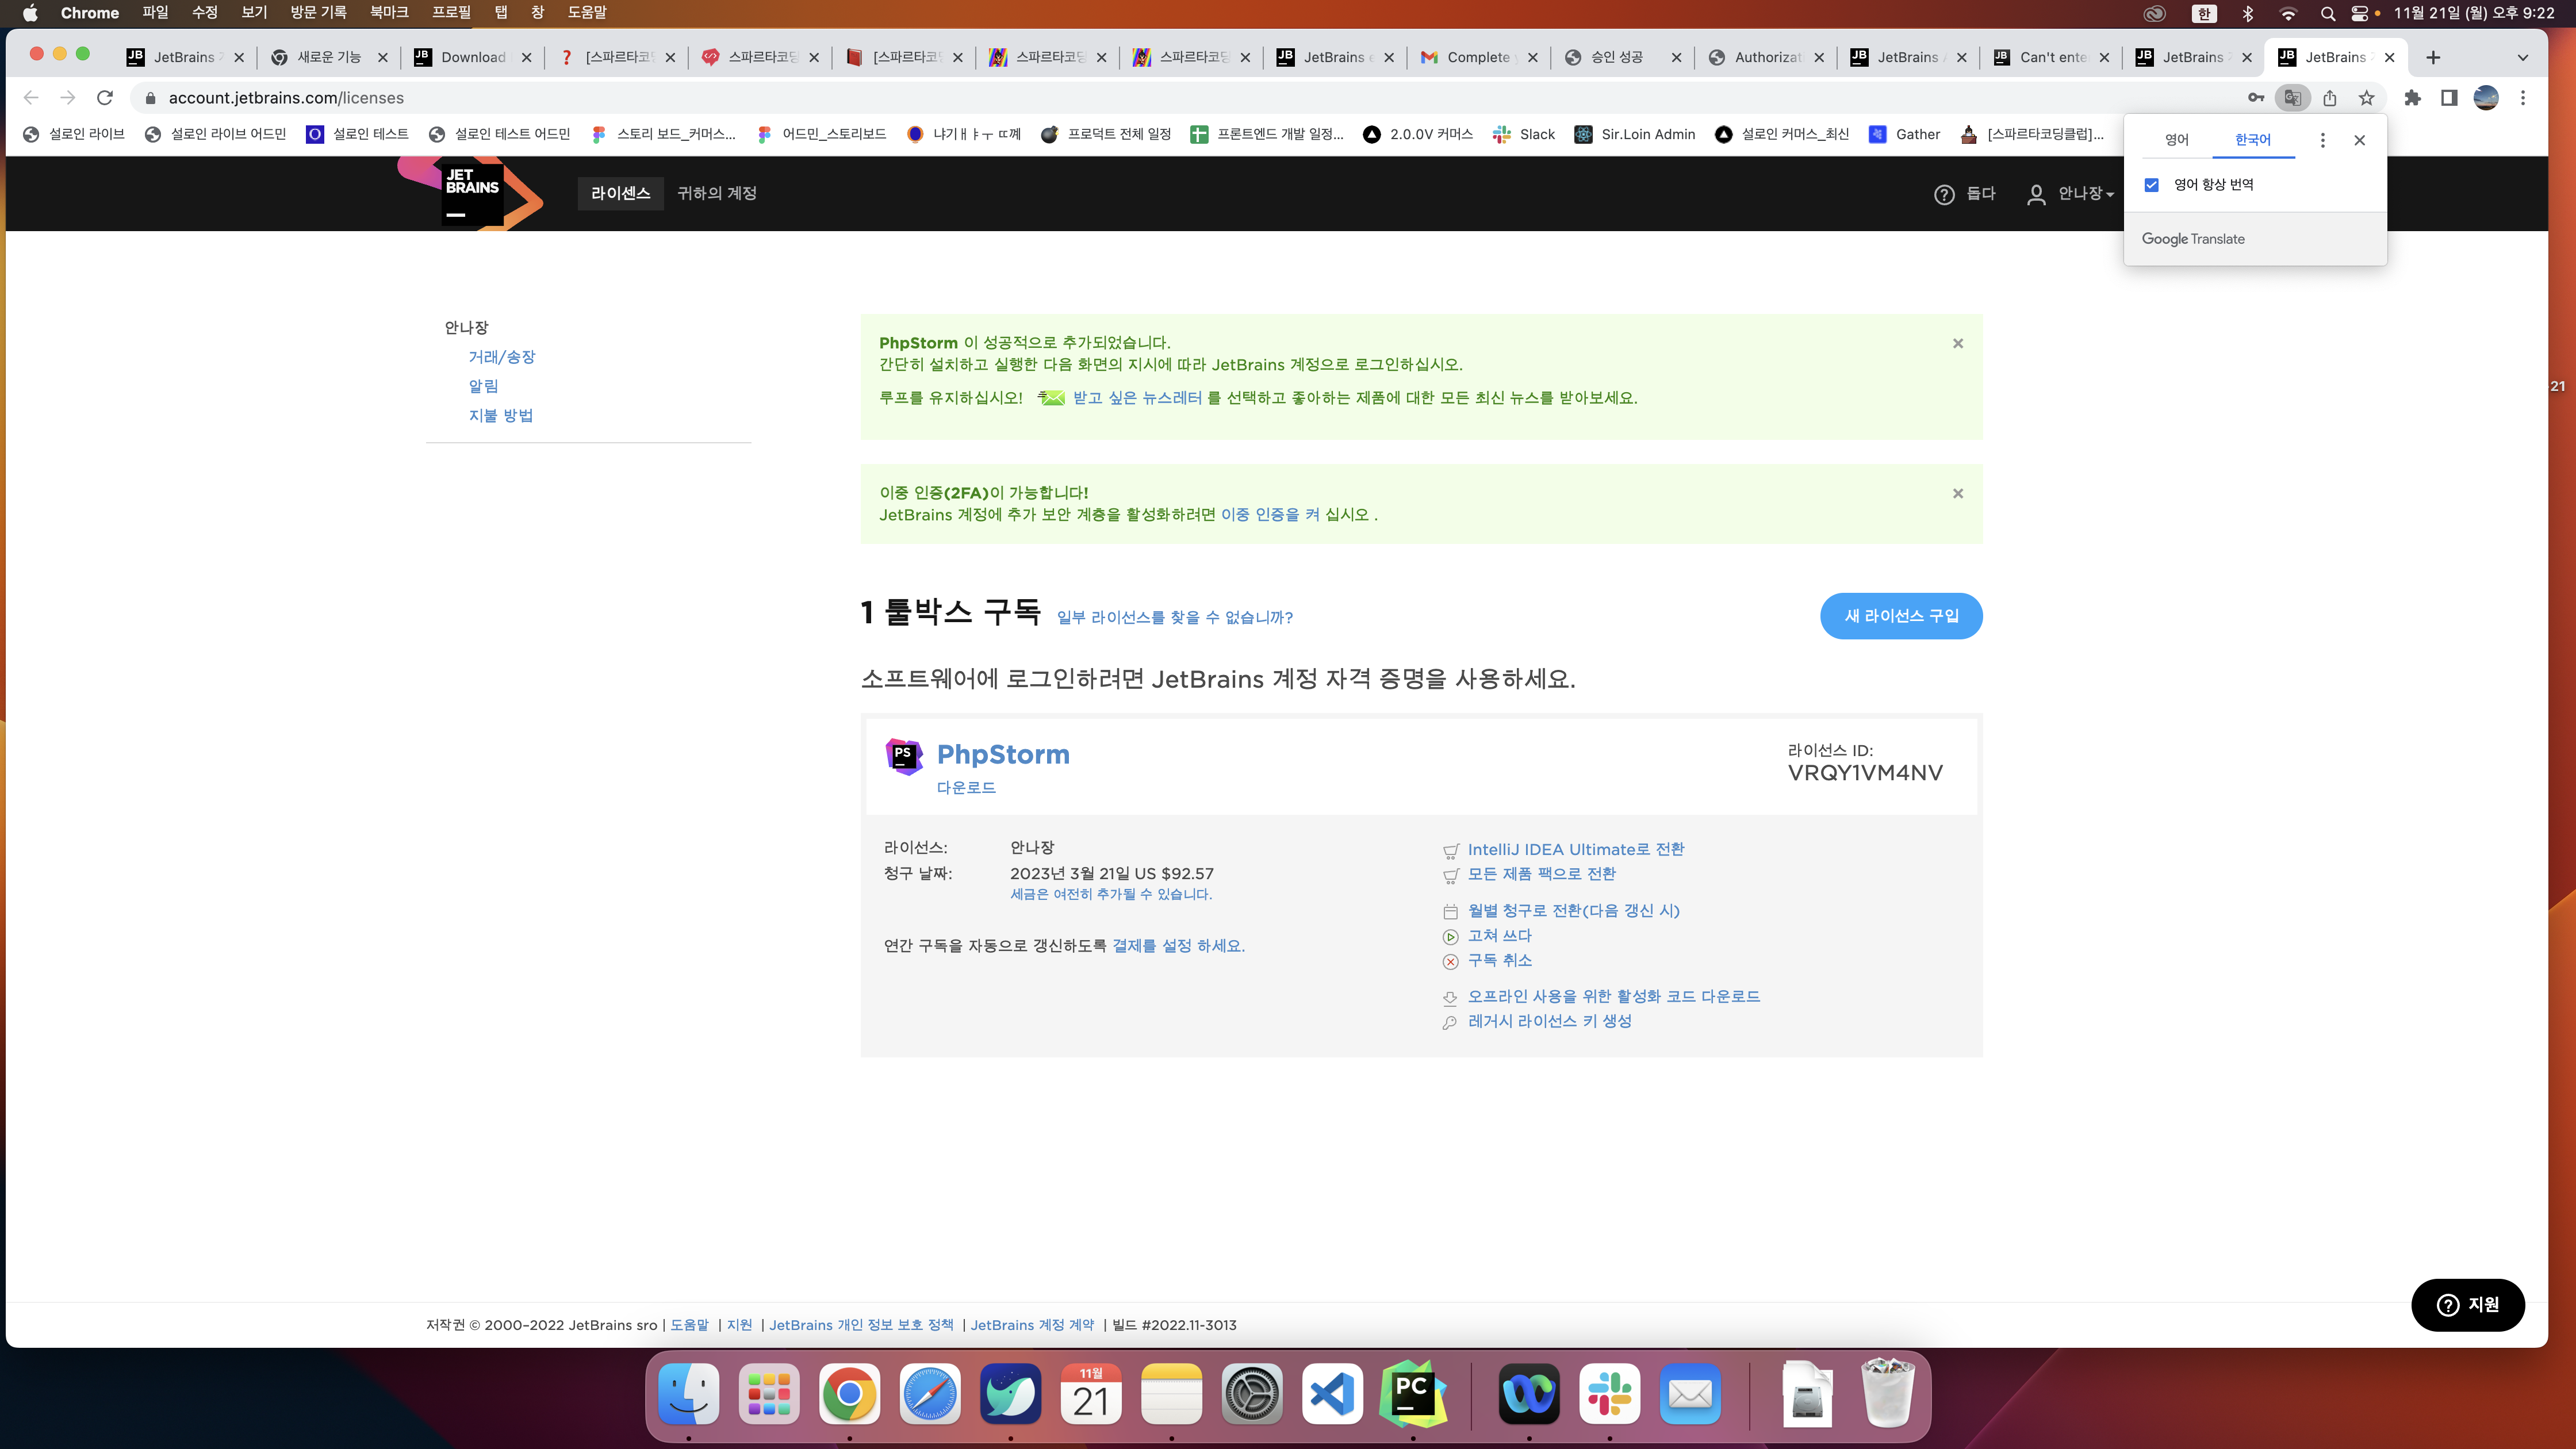
Task: Go back to the previous page
Action: click(x=31, y=98)
